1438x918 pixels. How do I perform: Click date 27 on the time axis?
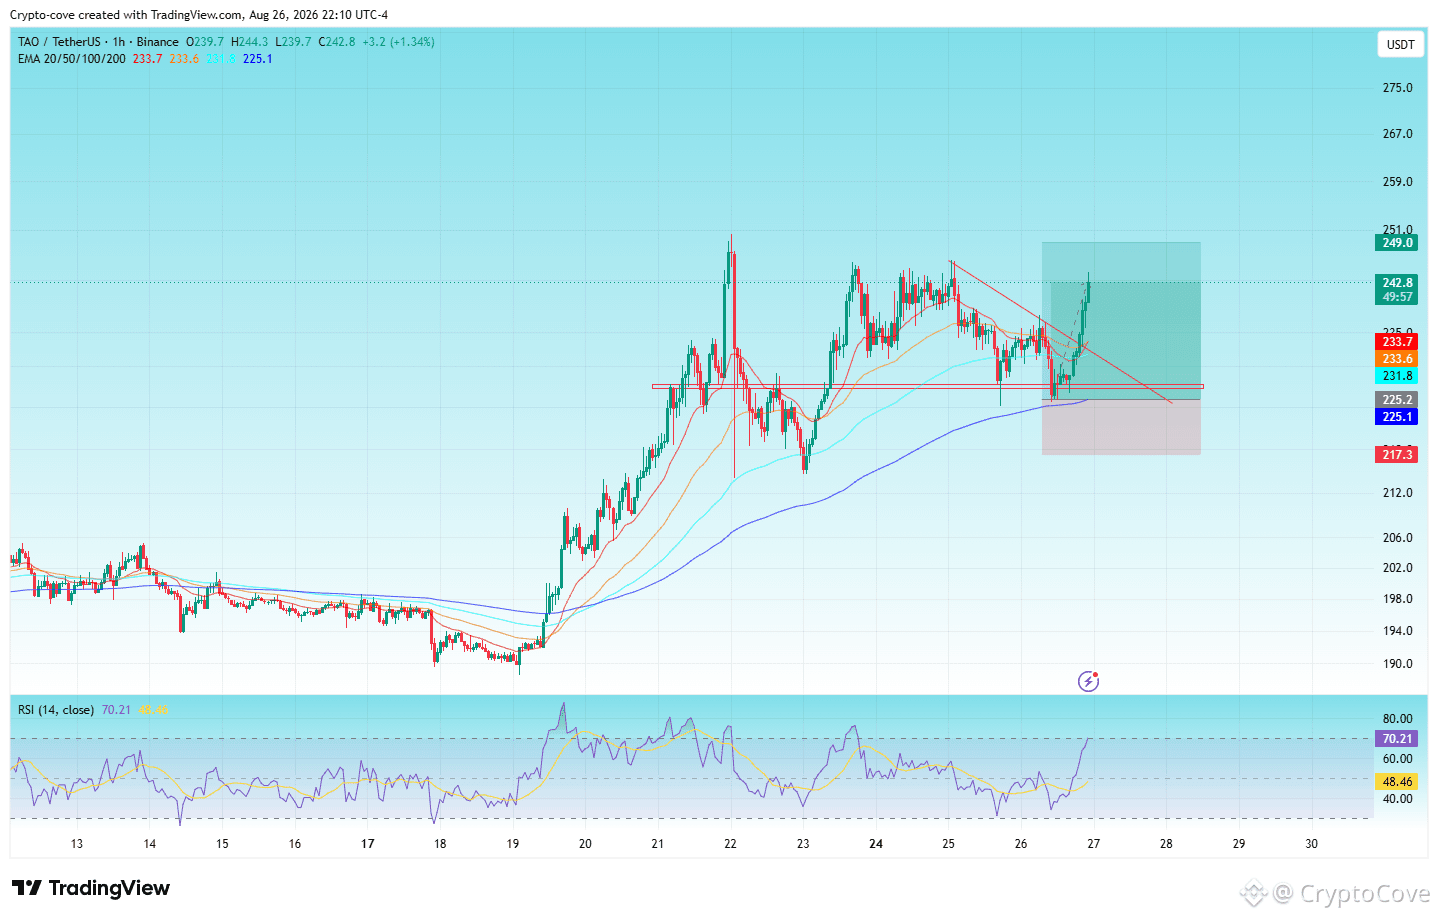click(1094, 844)
